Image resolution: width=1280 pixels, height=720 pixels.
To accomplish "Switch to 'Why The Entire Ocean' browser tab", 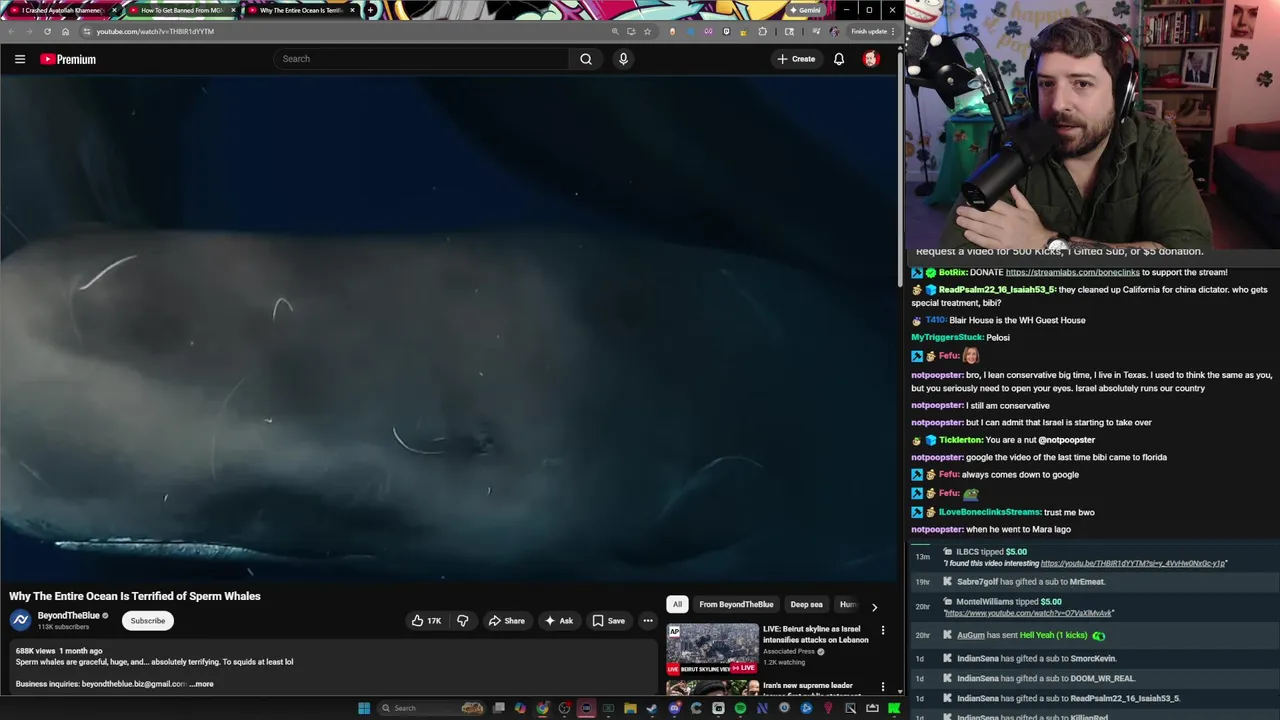I will (300, 10).
